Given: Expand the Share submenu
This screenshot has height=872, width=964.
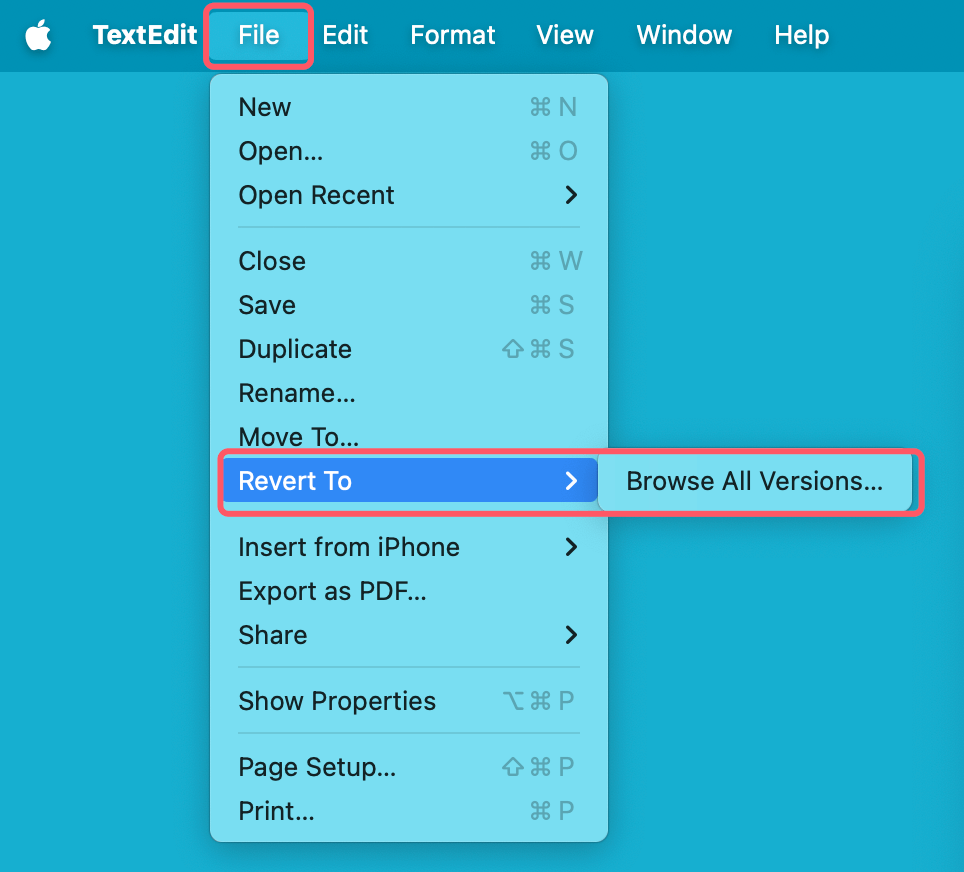Looking at the screenshot, I should (x=272, y=635).
